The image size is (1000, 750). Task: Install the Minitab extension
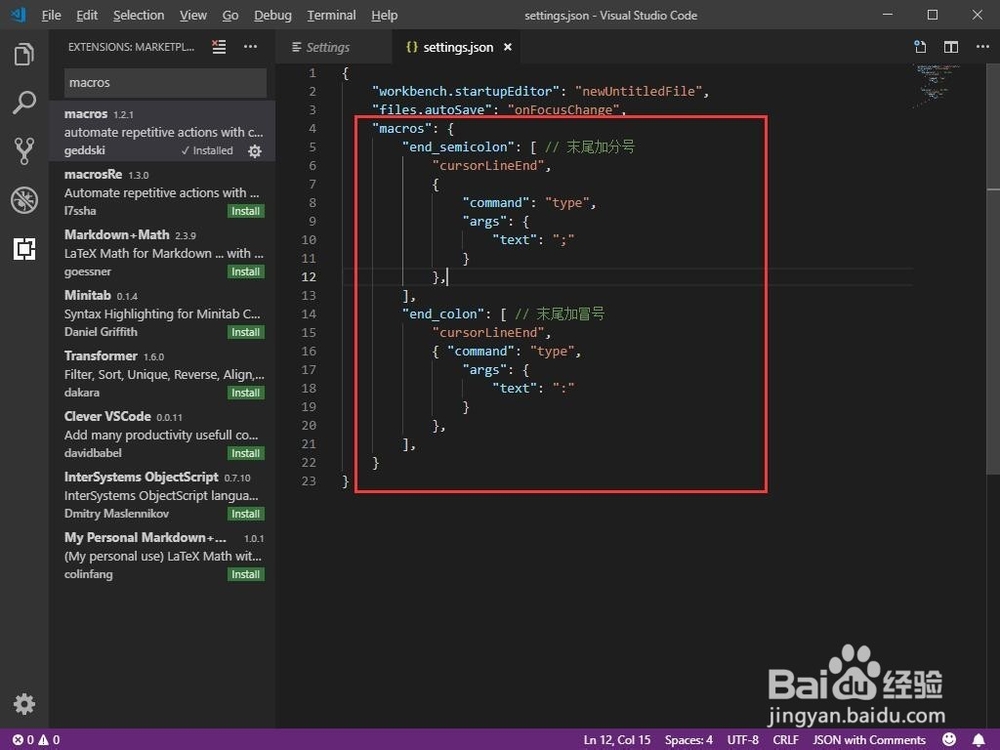click(x=246, y=332)
